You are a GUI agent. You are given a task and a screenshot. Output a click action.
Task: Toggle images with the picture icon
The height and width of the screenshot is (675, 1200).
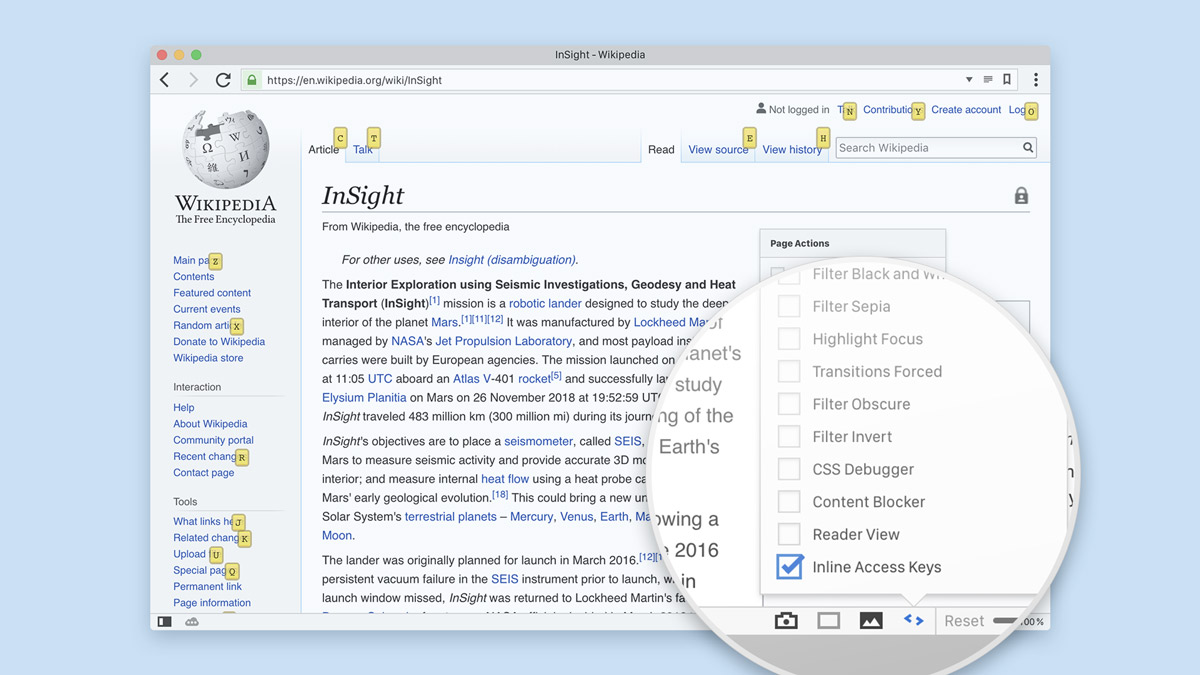pyautogui.click(x=871, y=621)
